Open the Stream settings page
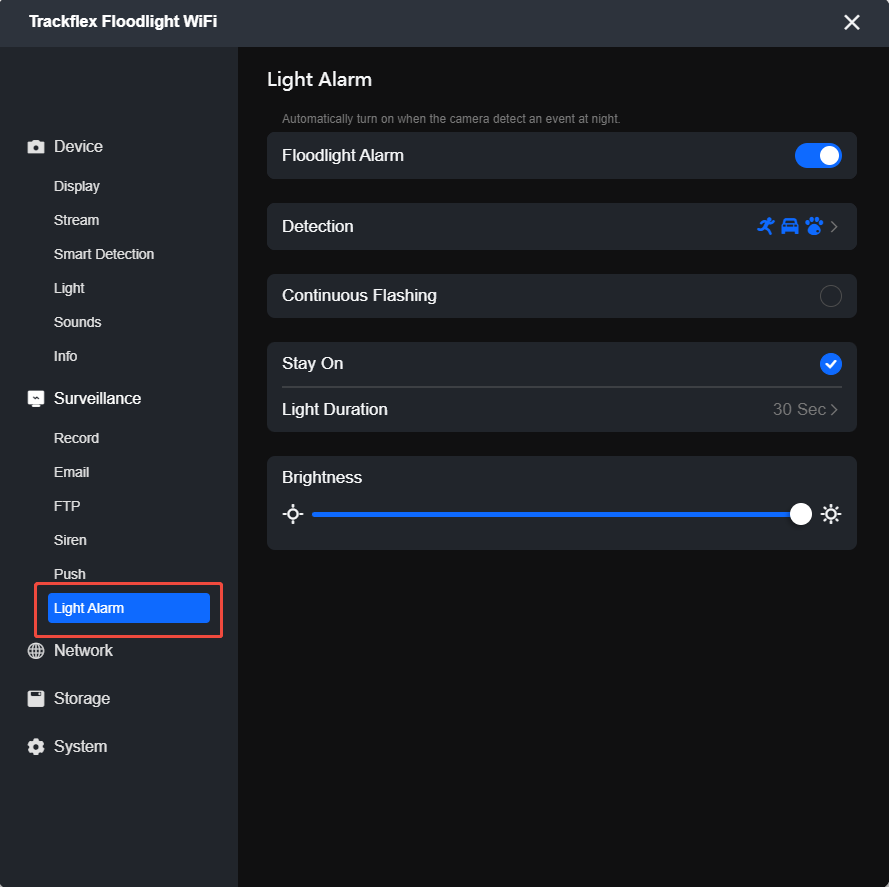This screenshot has height=887, width=889. pyautogui.click(x=77, y=220)
